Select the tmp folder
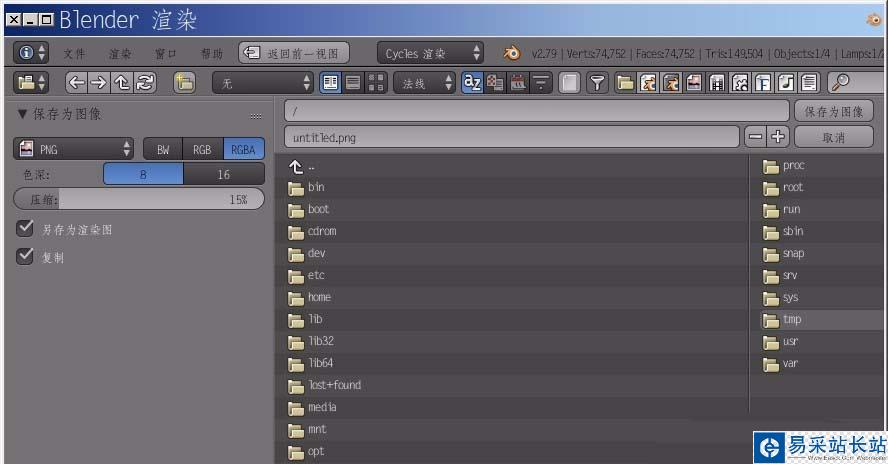The width and height of the screenshot is (888, 464). click(x=822, y=320)
